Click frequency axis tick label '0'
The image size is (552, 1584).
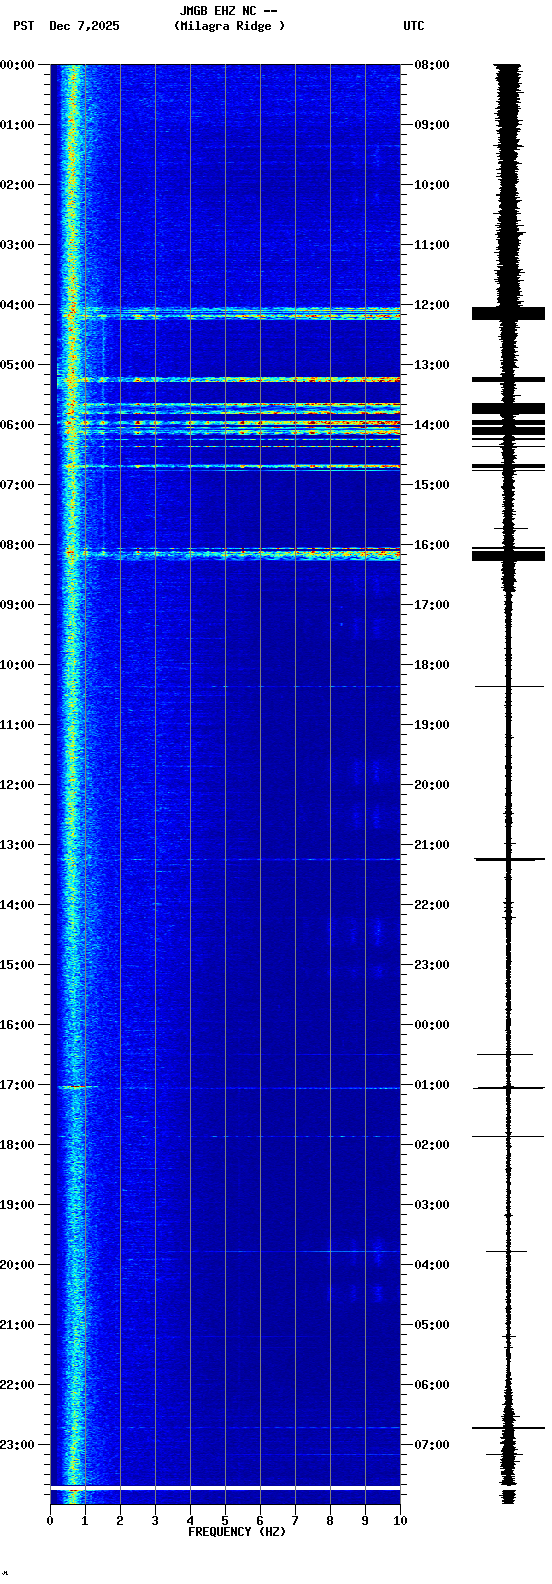50,1521
